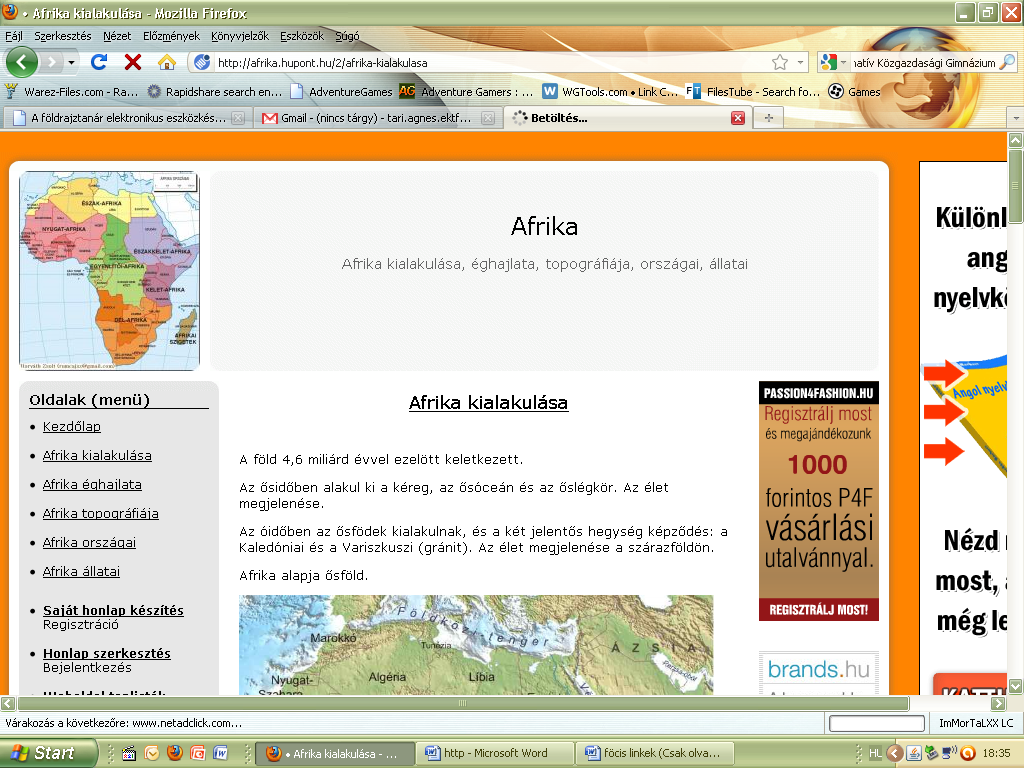Bookmark this page with the star icon
The image size is (1024, 768).
tap(780, 63)
